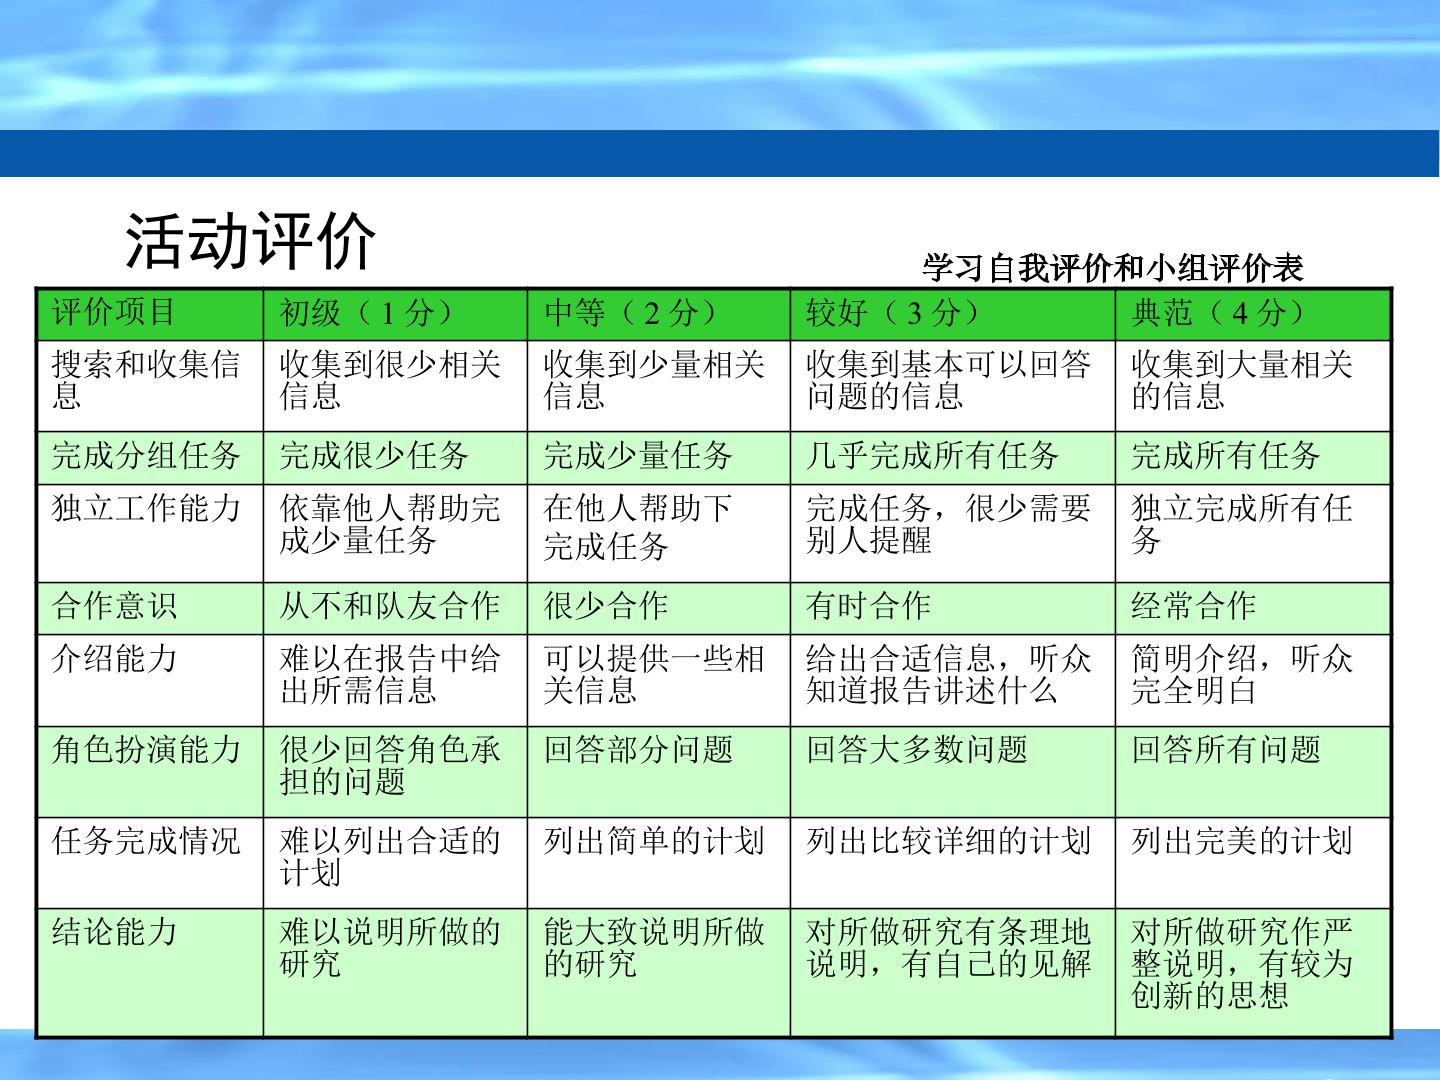Select the cell 回答部分问题
This screenshot has height=1080, width=1440.
[659, 771]
